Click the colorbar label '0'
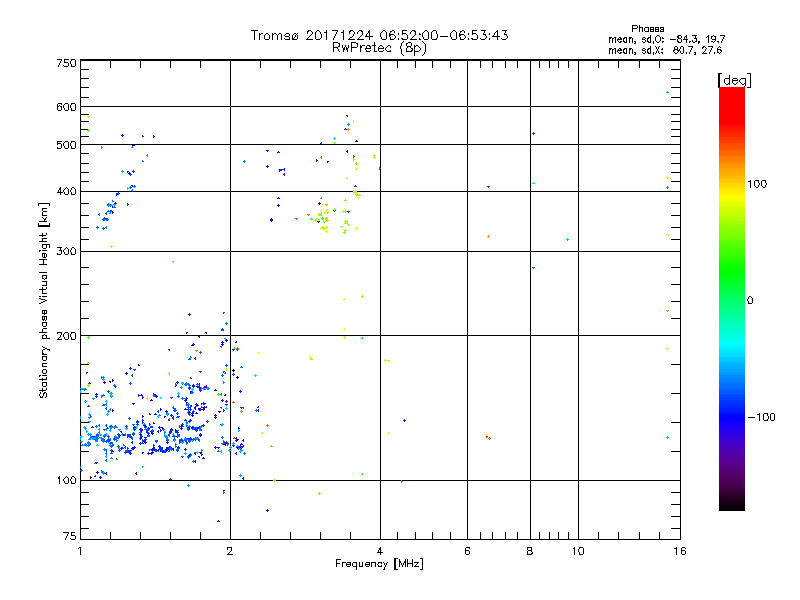This screenshot has width=800, height=600. click(750, 301)
